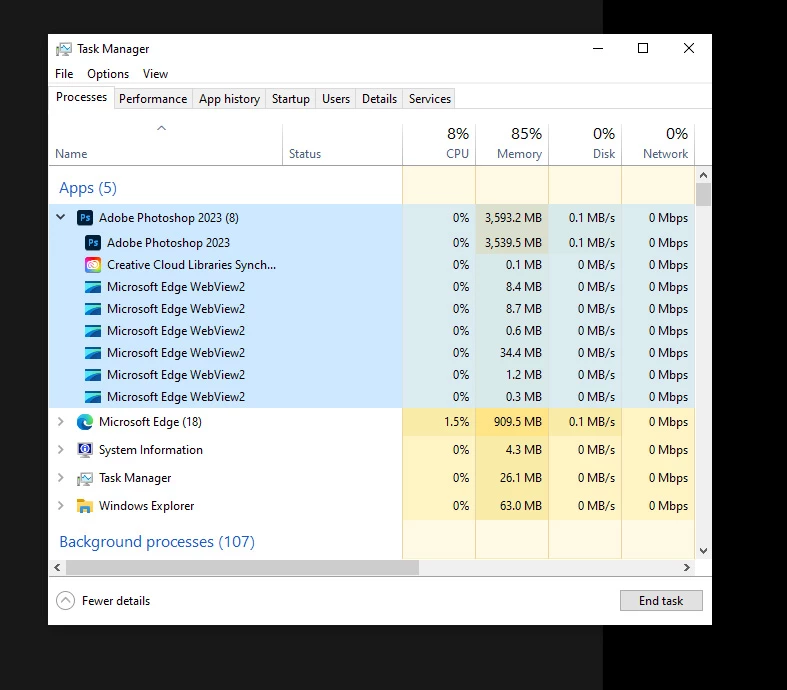Sort by the Disk column header
This screenshot has width=787, height=690.
pyautogui.click(x=585, y=145)
